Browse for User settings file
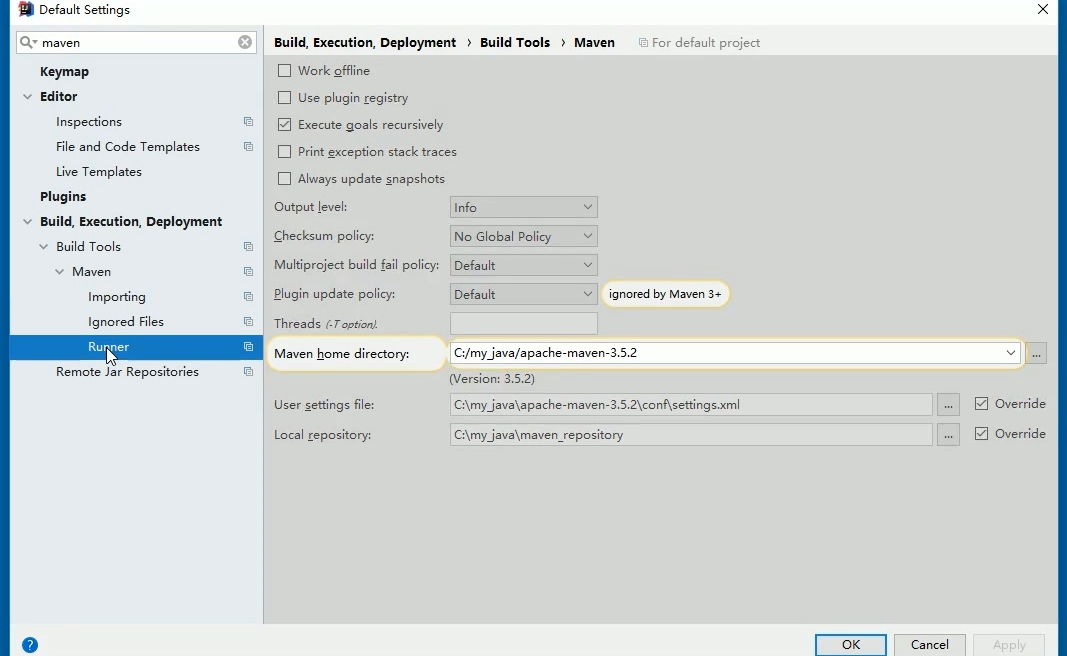This screenshot has width=1067, height=656. click(x=948, y=405)
